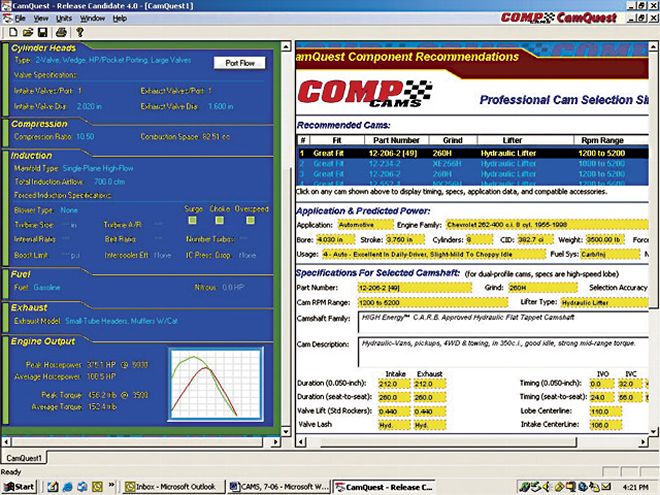Click the recommendations pane scroll down arrow
The width and height of the screenshot is (660, 495).
(x=653, y=431)
